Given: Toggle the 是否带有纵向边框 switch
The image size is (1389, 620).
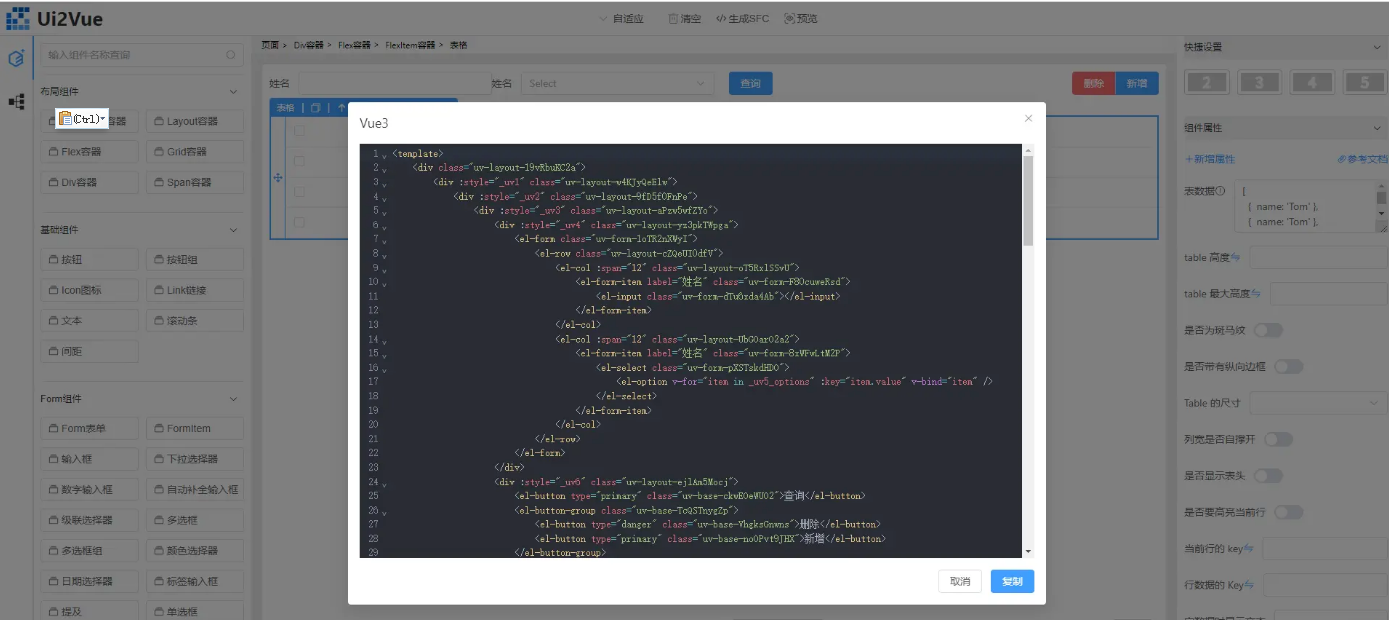Looking at the screenshot, I should point(1288,367).
